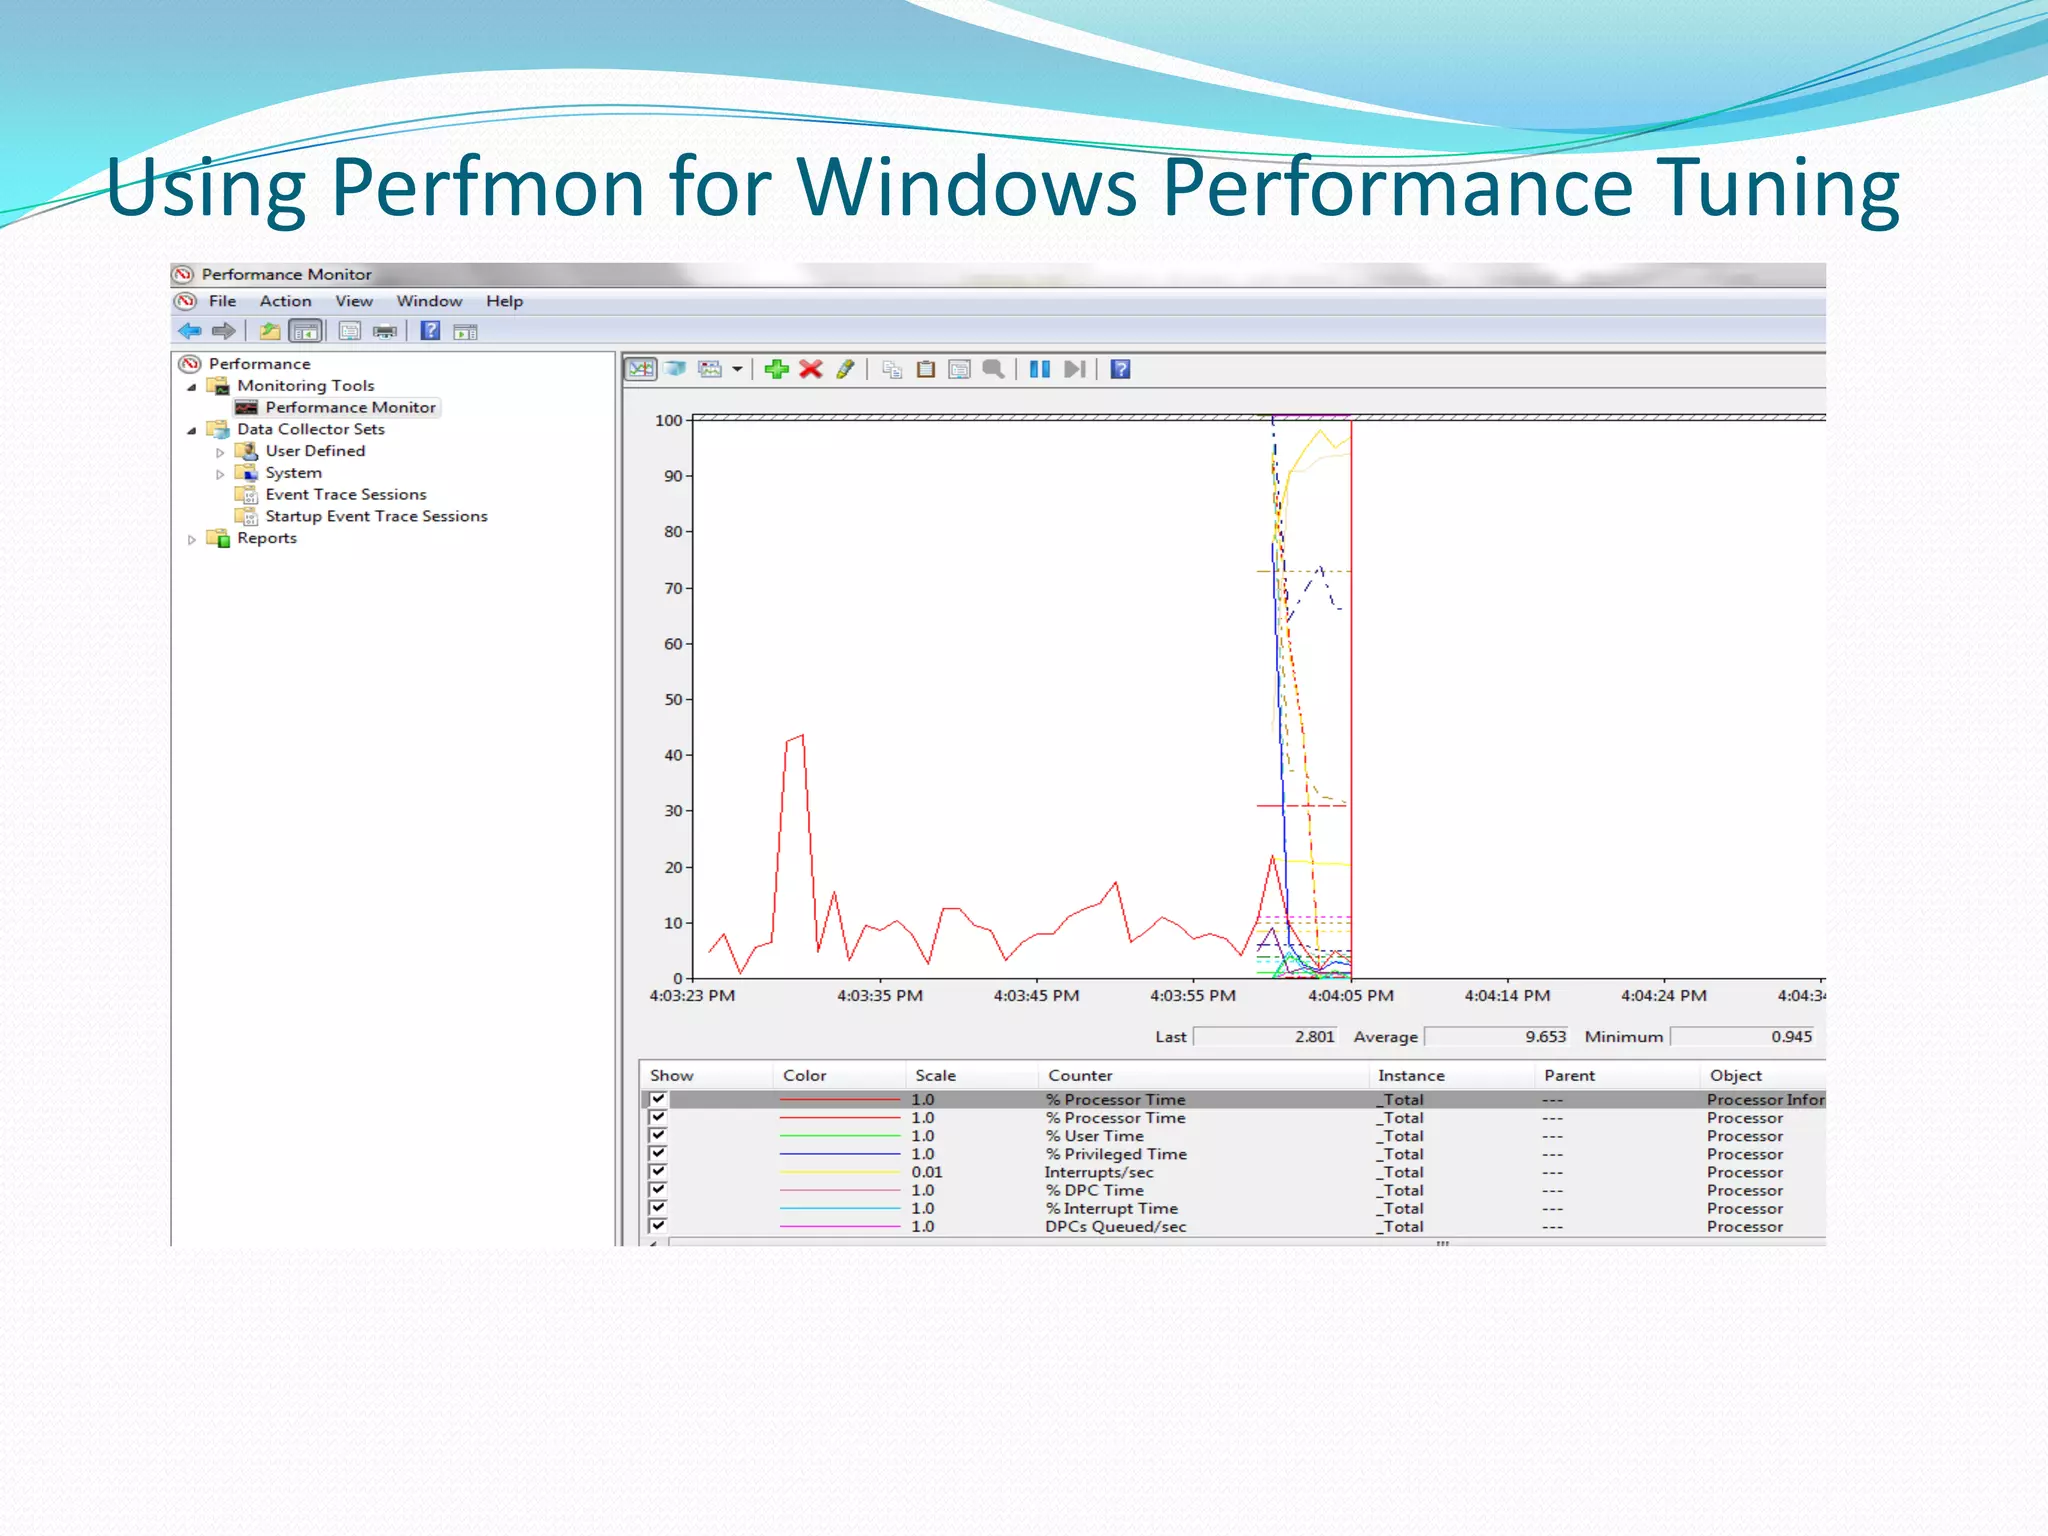Toggle the Show/Hide Console Tree button
The image size is (2048, 1536).
click(305, 331)
